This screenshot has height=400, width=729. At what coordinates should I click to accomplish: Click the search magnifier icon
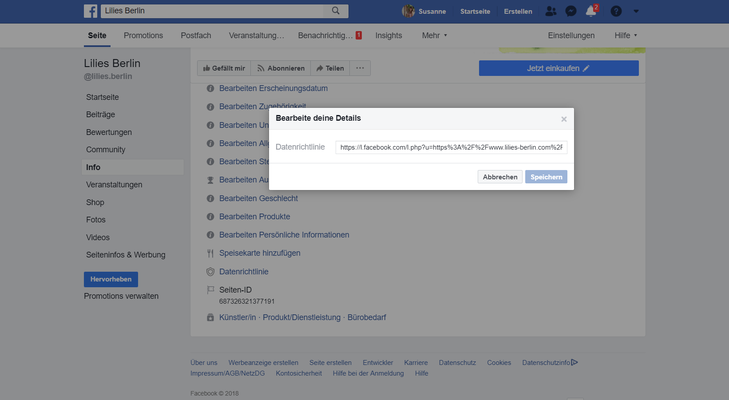click(x=336, y=11)
